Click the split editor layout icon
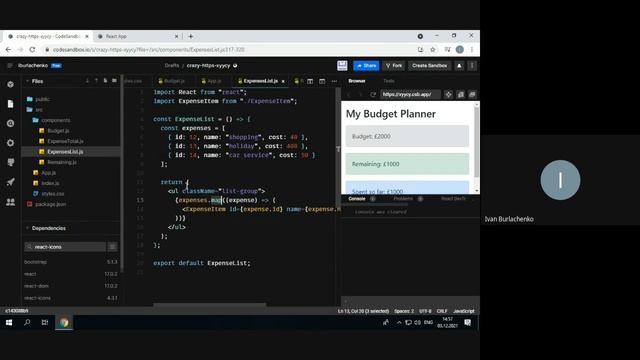Screen dimensions: 640x360 (310, 81)
